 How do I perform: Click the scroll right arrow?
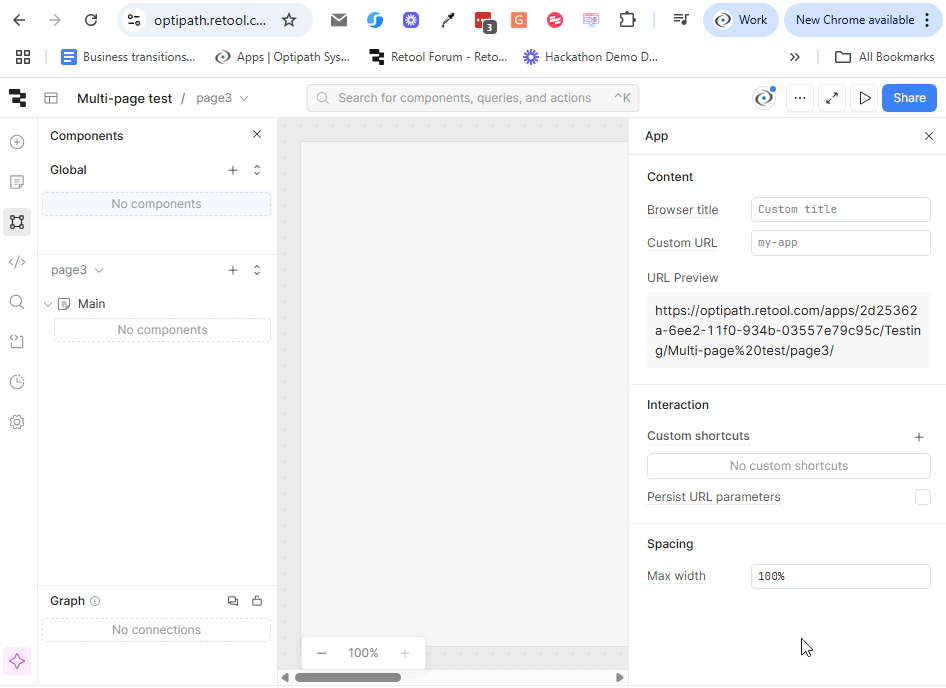(620, 678)
